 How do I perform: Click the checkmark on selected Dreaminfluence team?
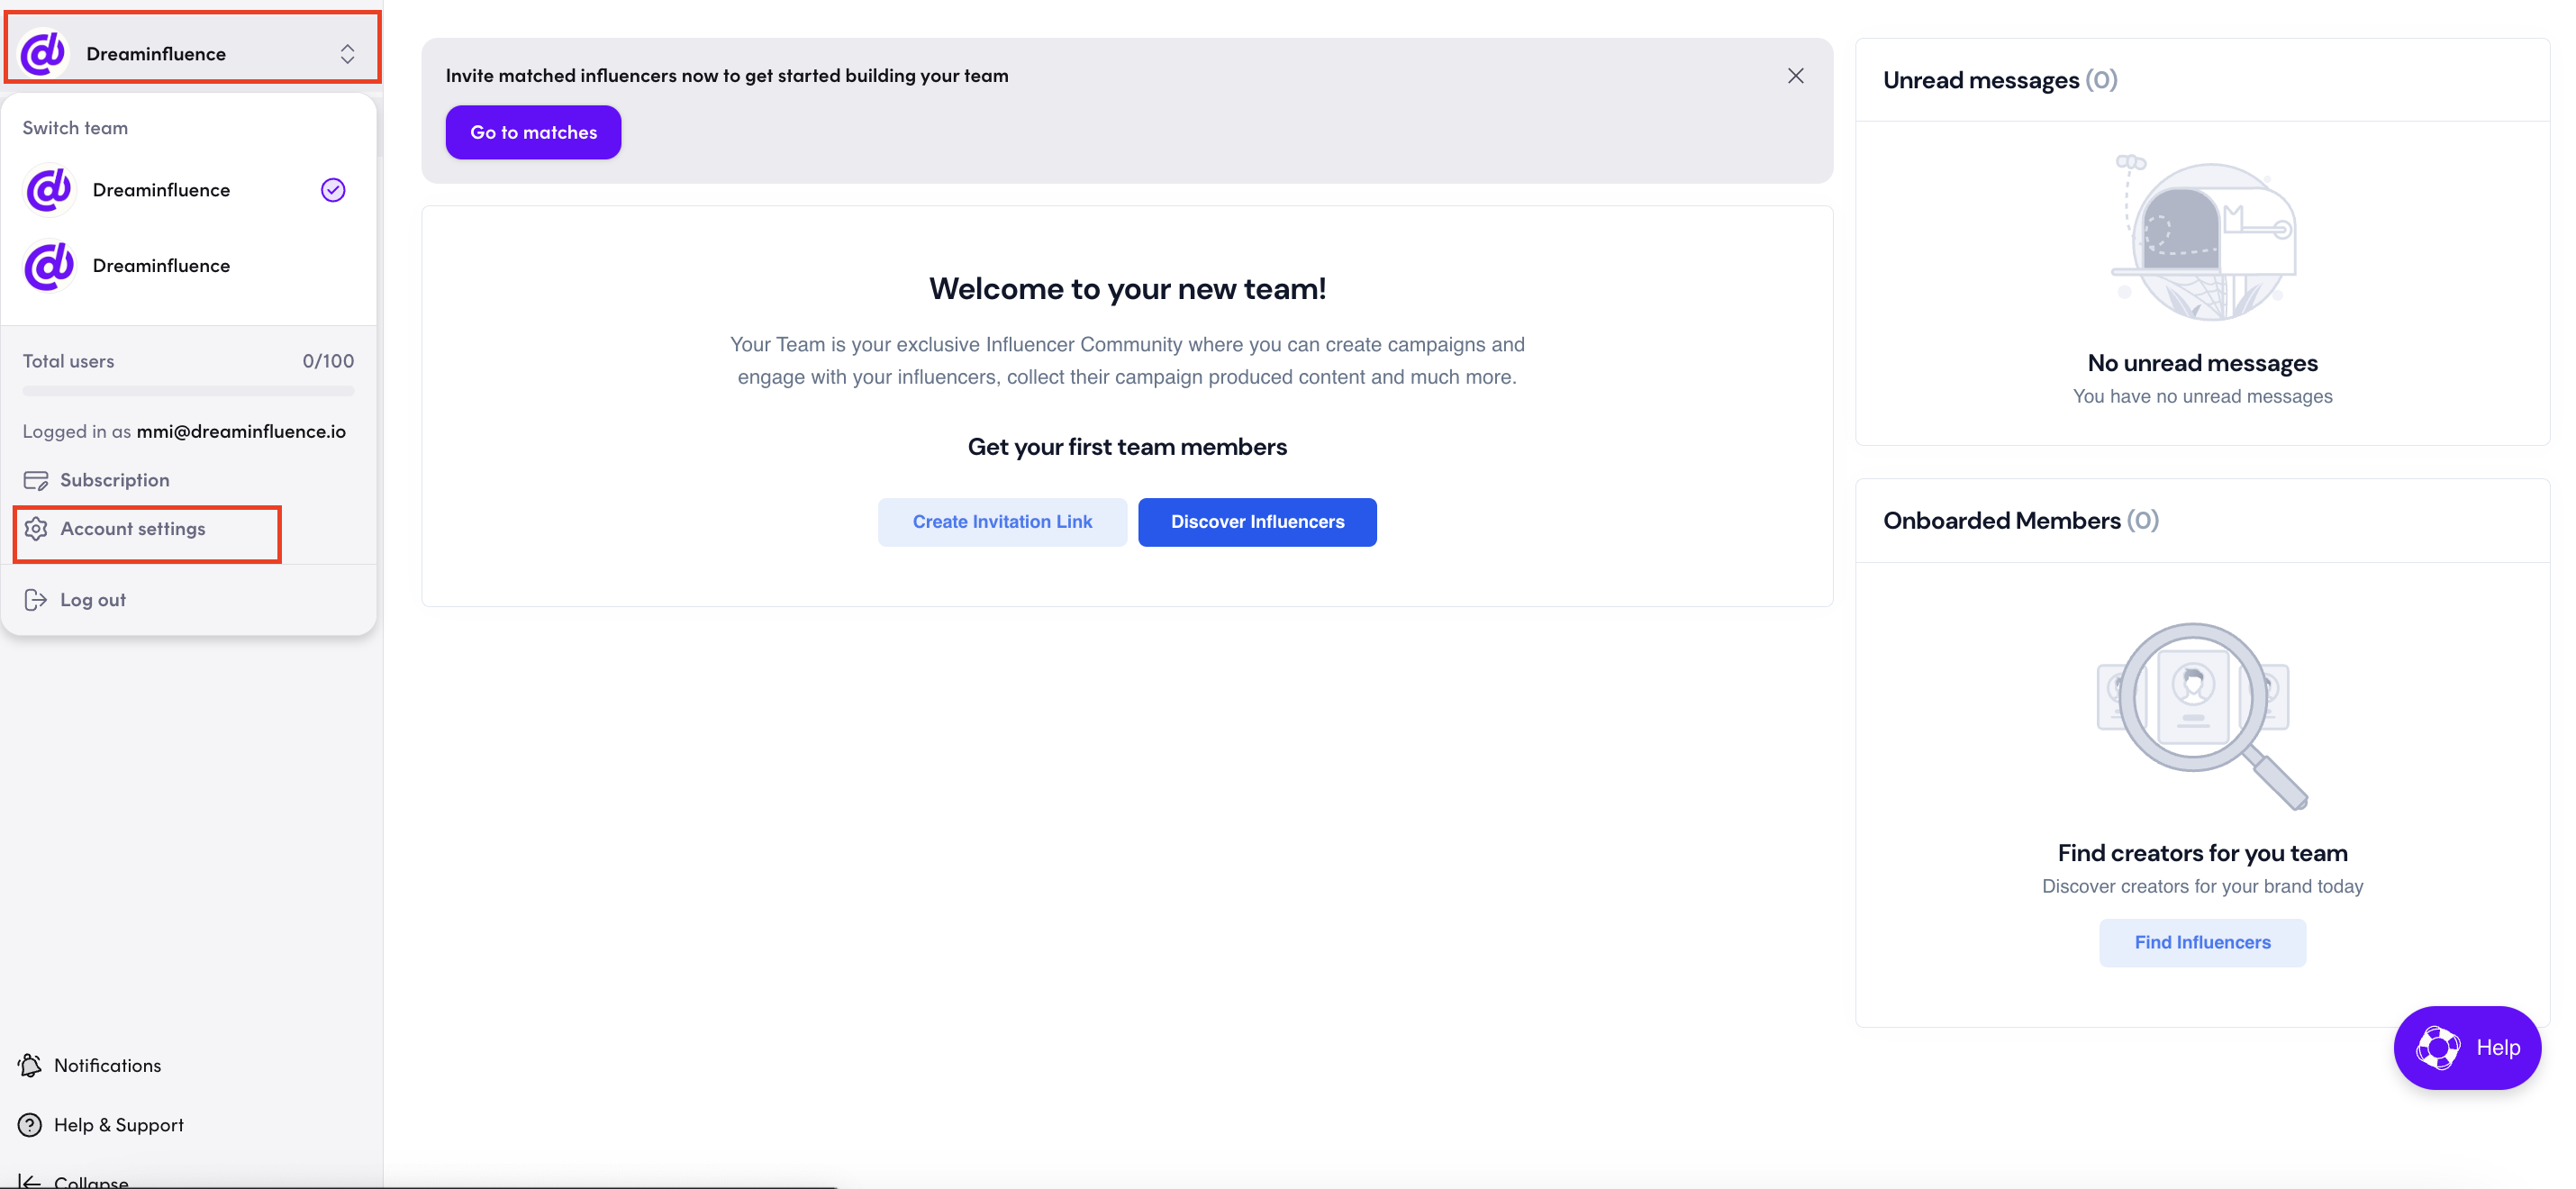point(333,190)
